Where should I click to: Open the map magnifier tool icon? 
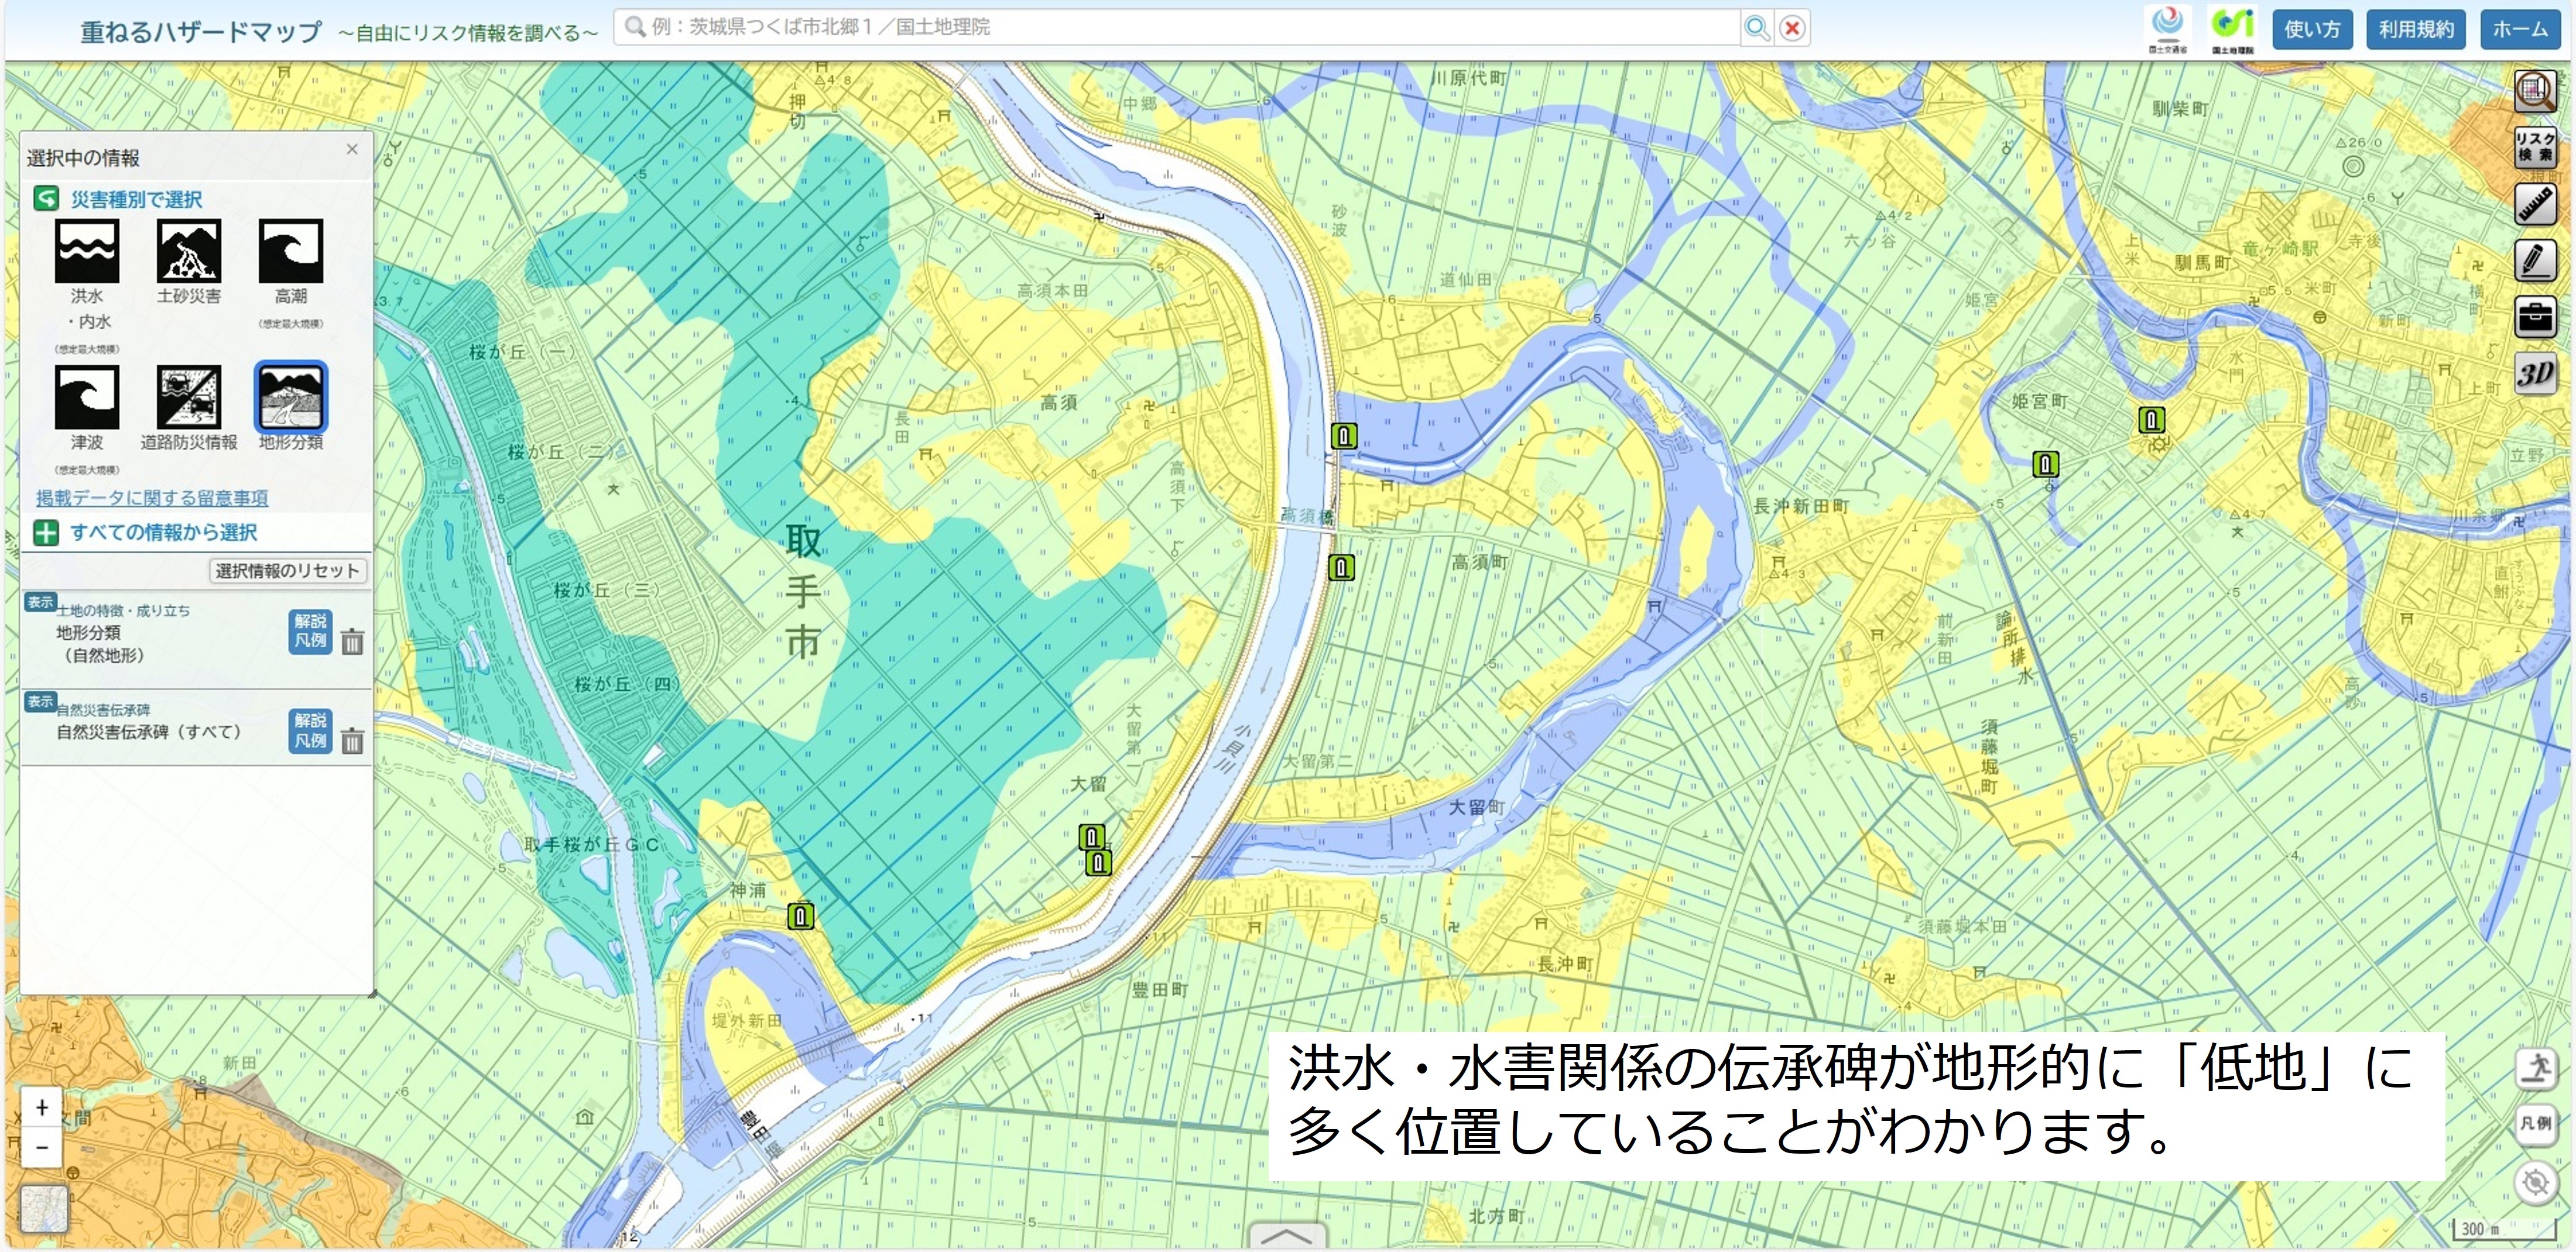(2535, 91)
